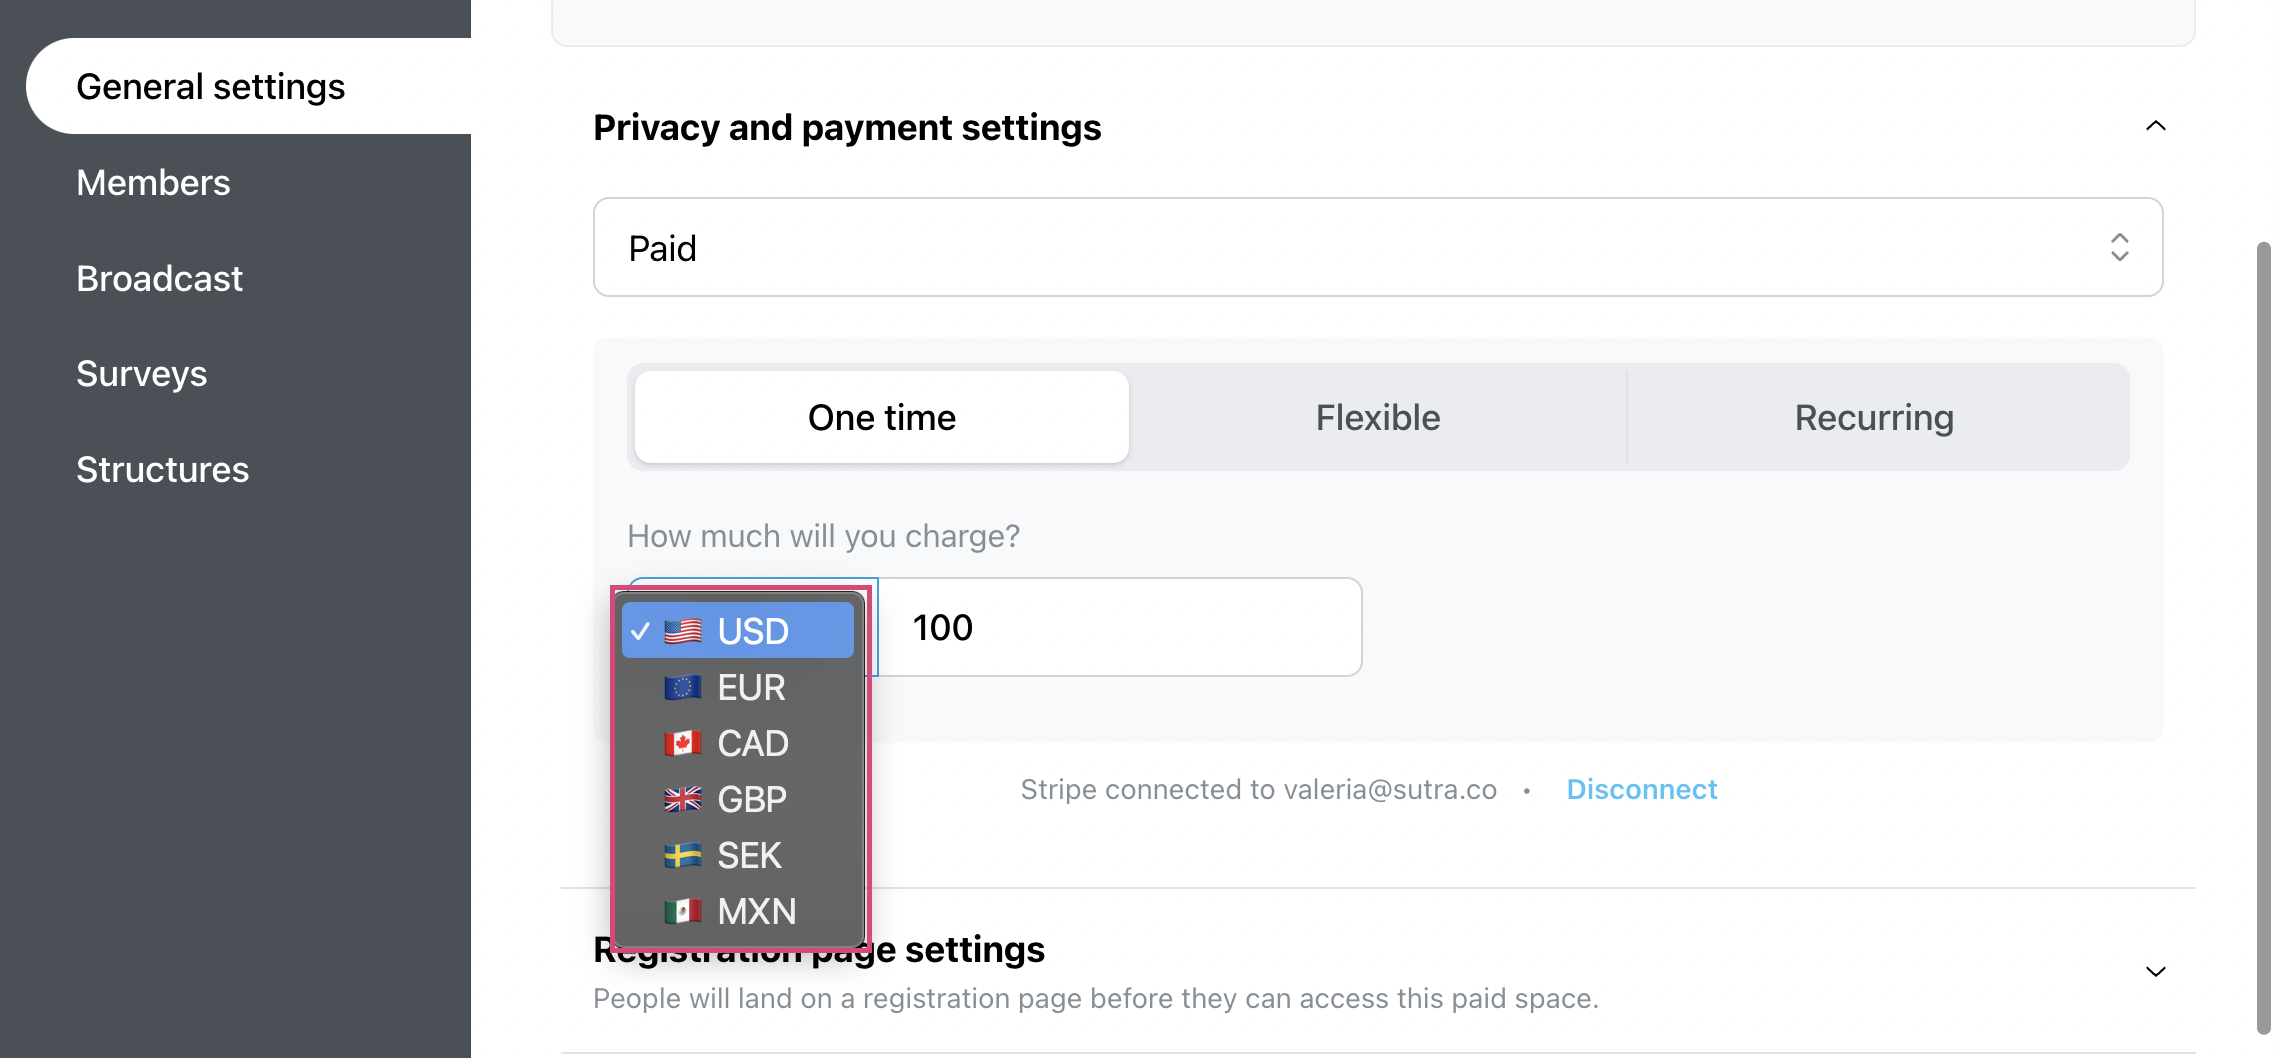Switch to One time payment option

882,417
